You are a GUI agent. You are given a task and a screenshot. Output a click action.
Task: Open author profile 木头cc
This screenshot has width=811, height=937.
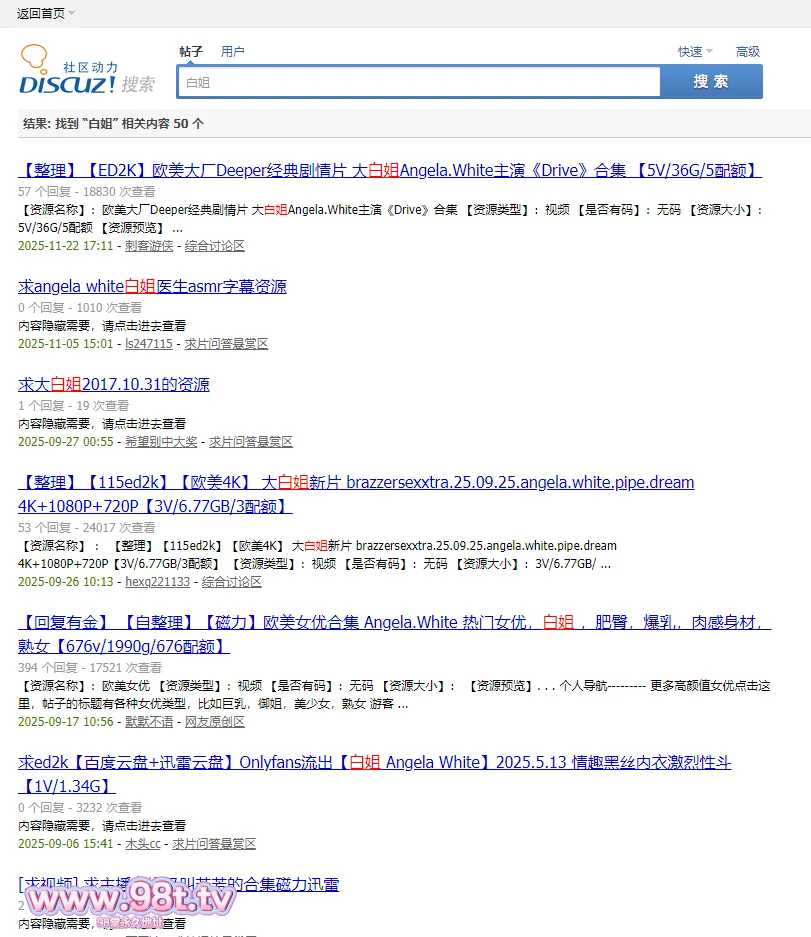(x=142, y=844)
